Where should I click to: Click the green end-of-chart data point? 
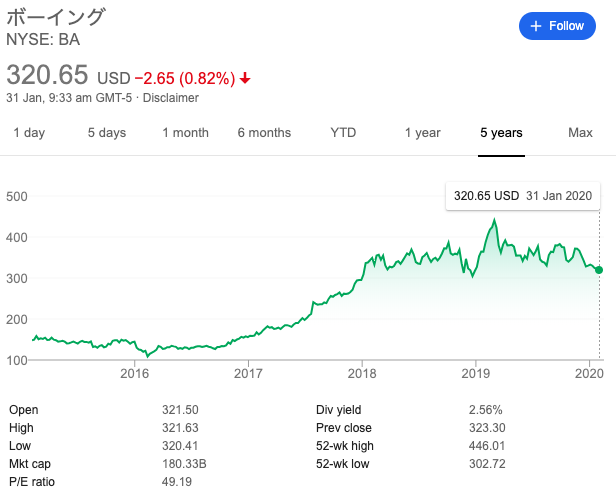coord(599,270)
